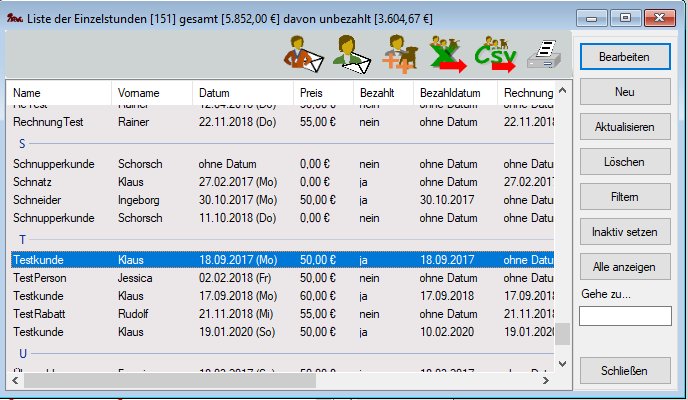Export the list to Excel icon
This screenshot has height=400, width=688.
coord(447,53)
